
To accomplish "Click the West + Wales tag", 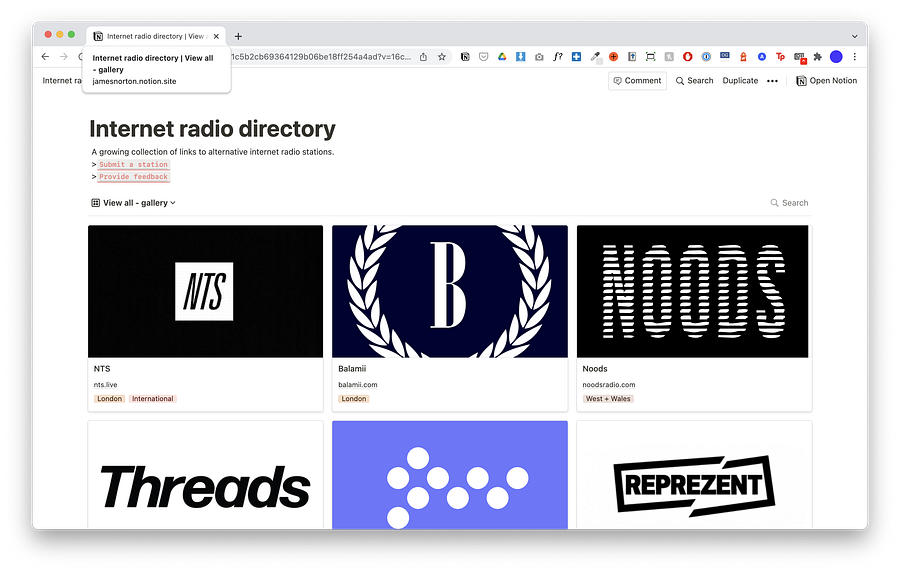I will [608, 399].
